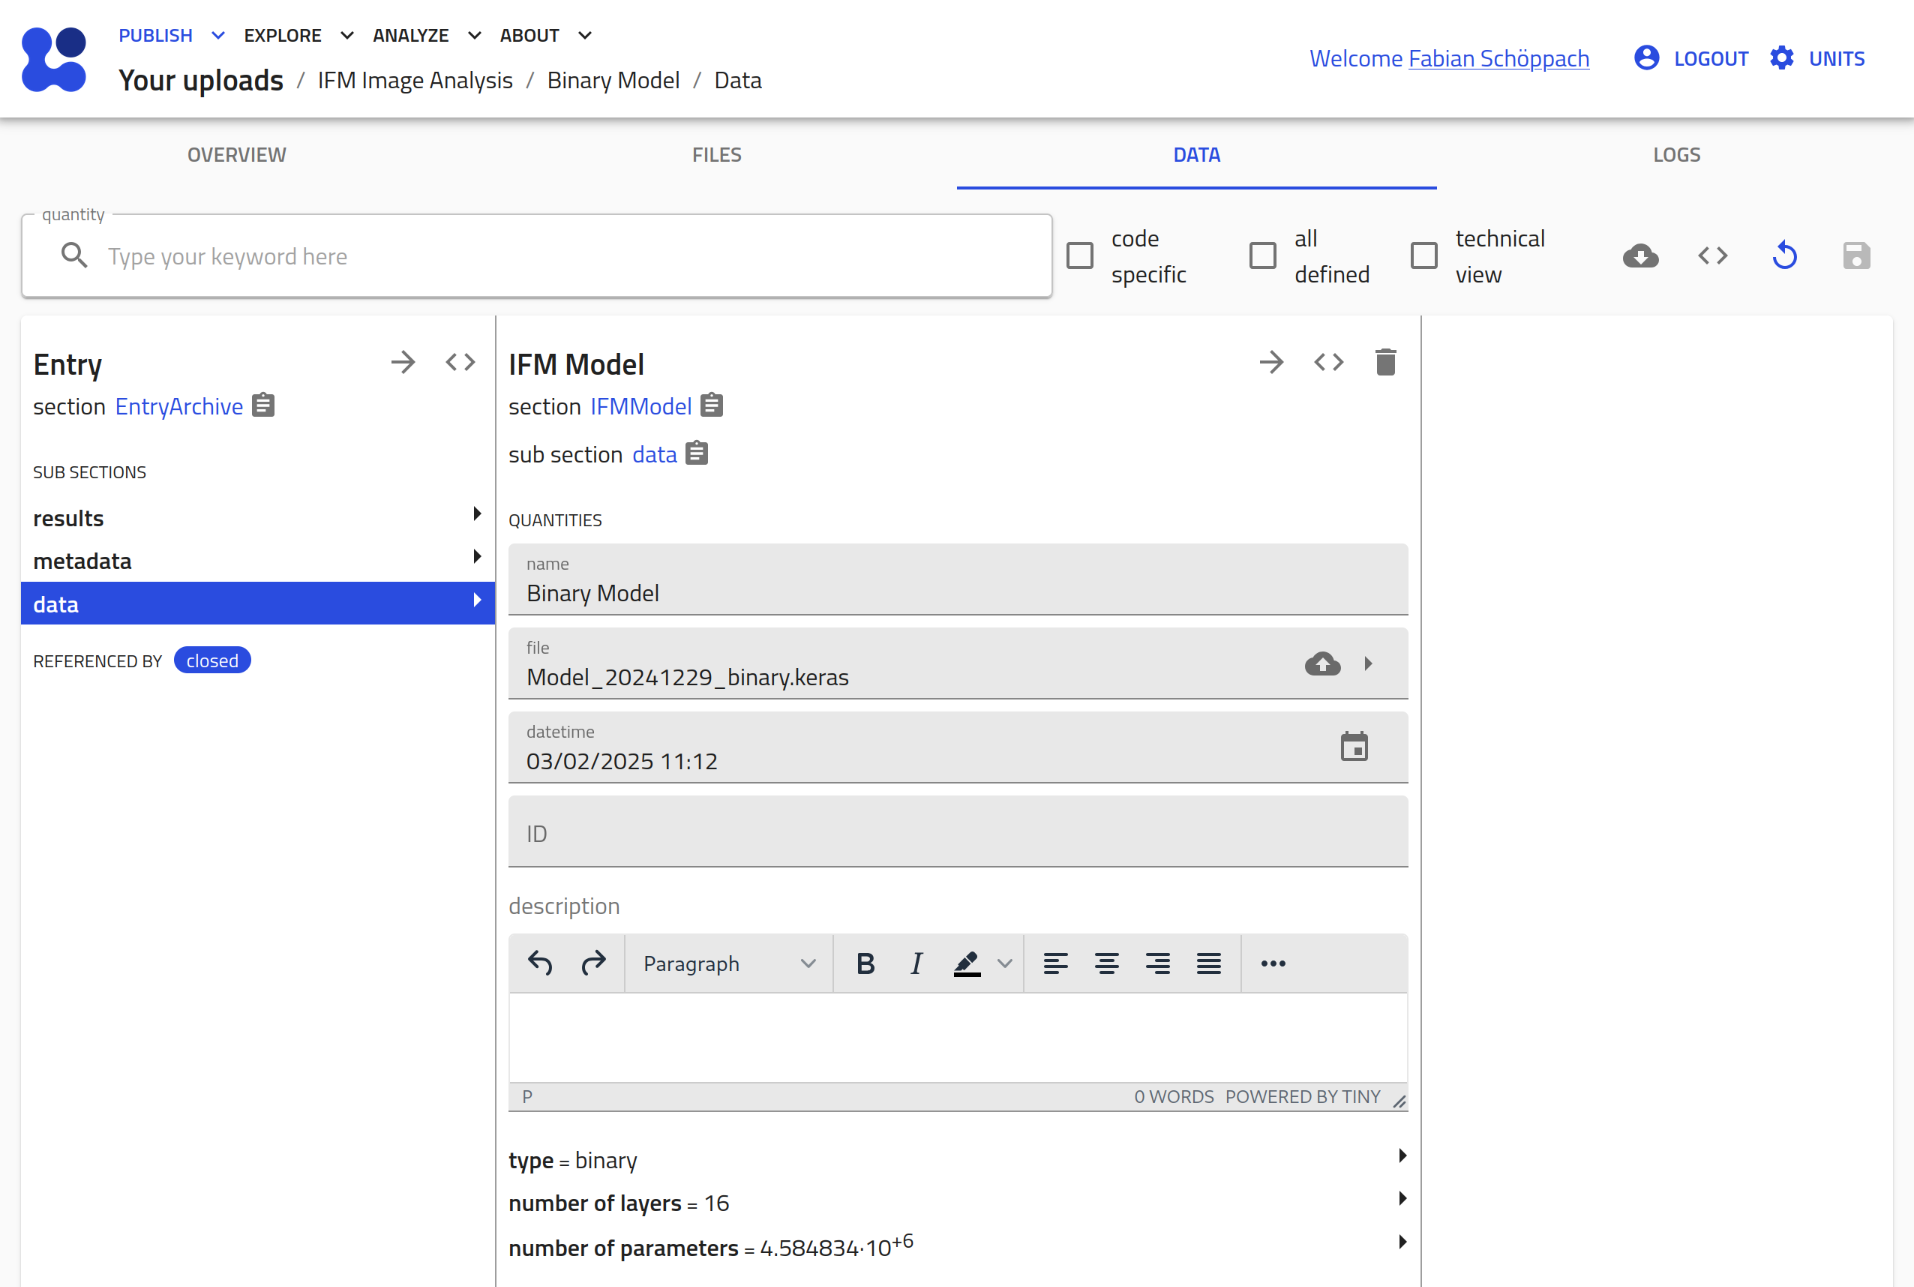Open the Paragraph format dropdown
The image size is (1914, 1287).
click(x=729, y=964)
